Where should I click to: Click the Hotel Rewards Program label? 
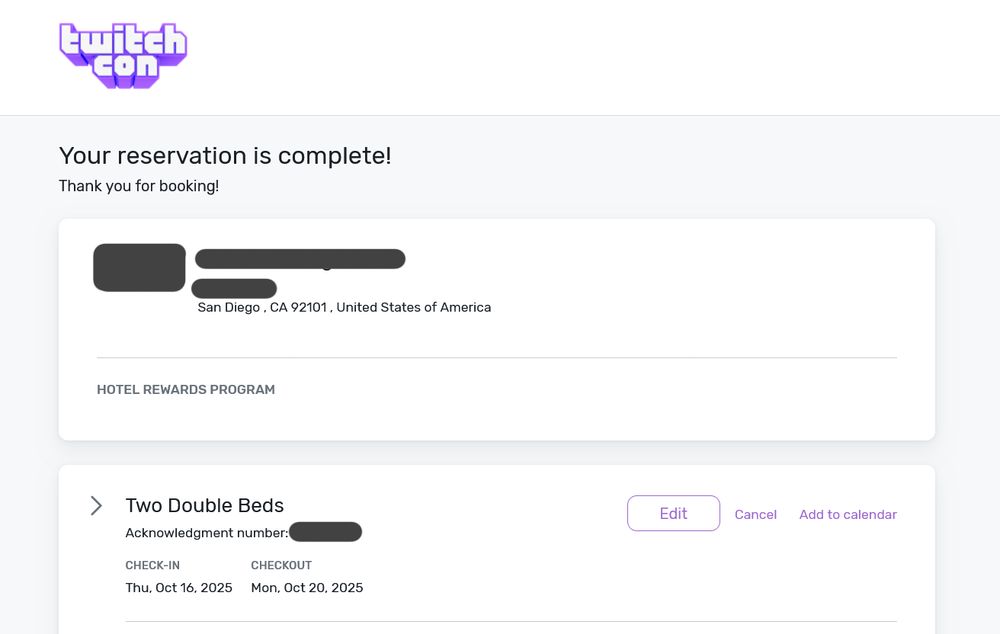[x=186, y=390]
